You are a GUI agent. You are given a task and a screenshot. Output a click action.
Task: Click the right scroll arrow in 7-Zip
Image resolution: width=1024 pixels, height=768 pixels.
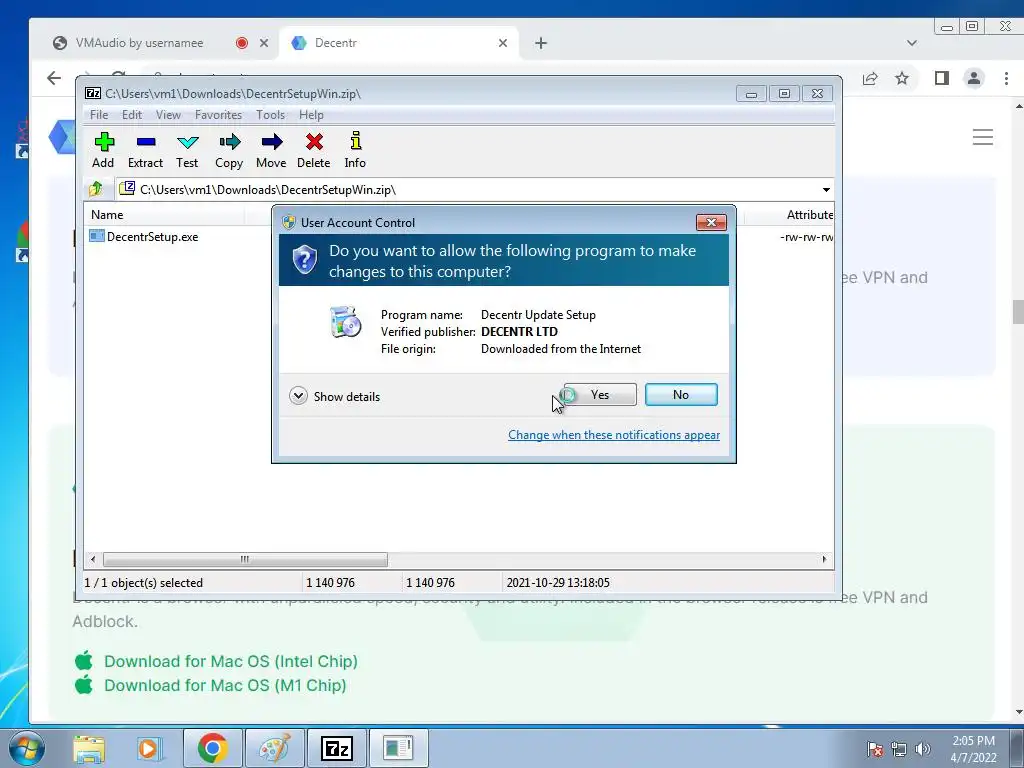click(824, 560)
